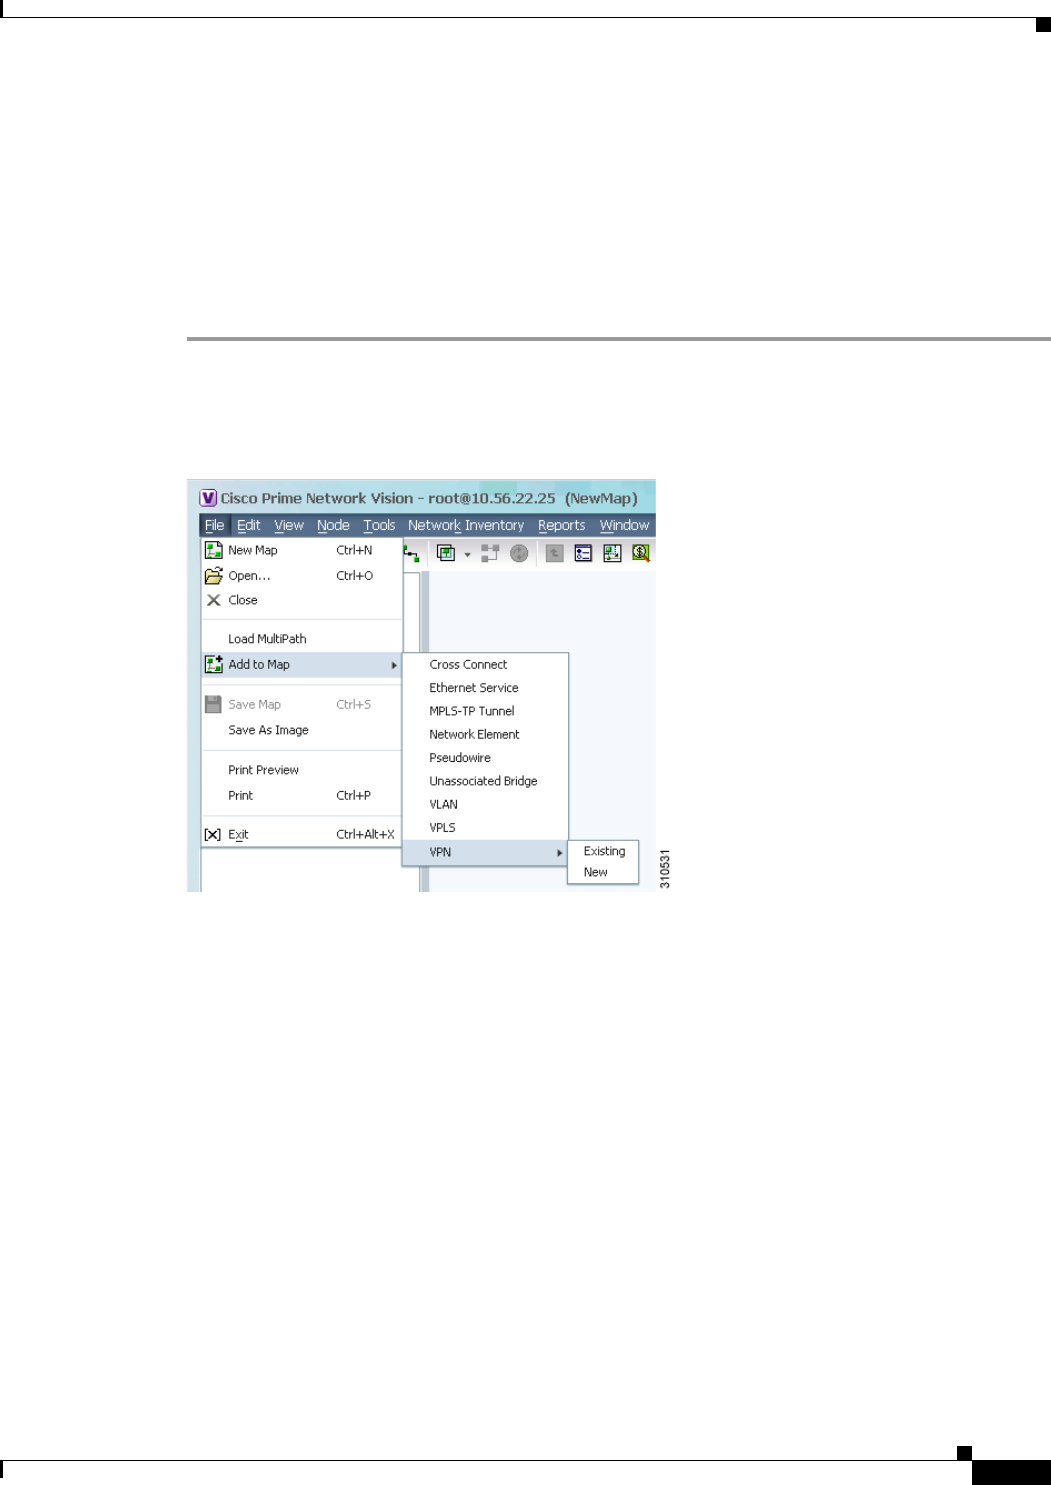The image size is (1051, 1485).
Task: Open the Tools menu
Action: 379,525
